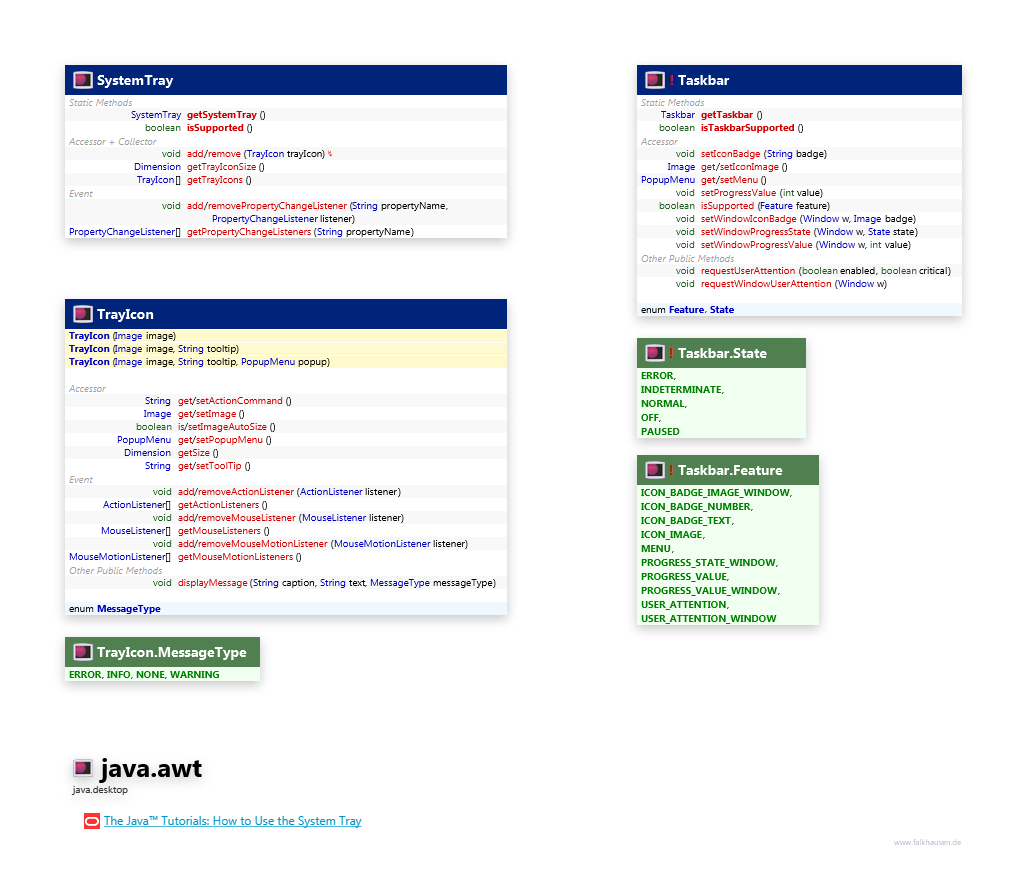Click the setWindowProgressState method
The height and width of the screenshot is (888, 1018).
[x=756, y=232]
